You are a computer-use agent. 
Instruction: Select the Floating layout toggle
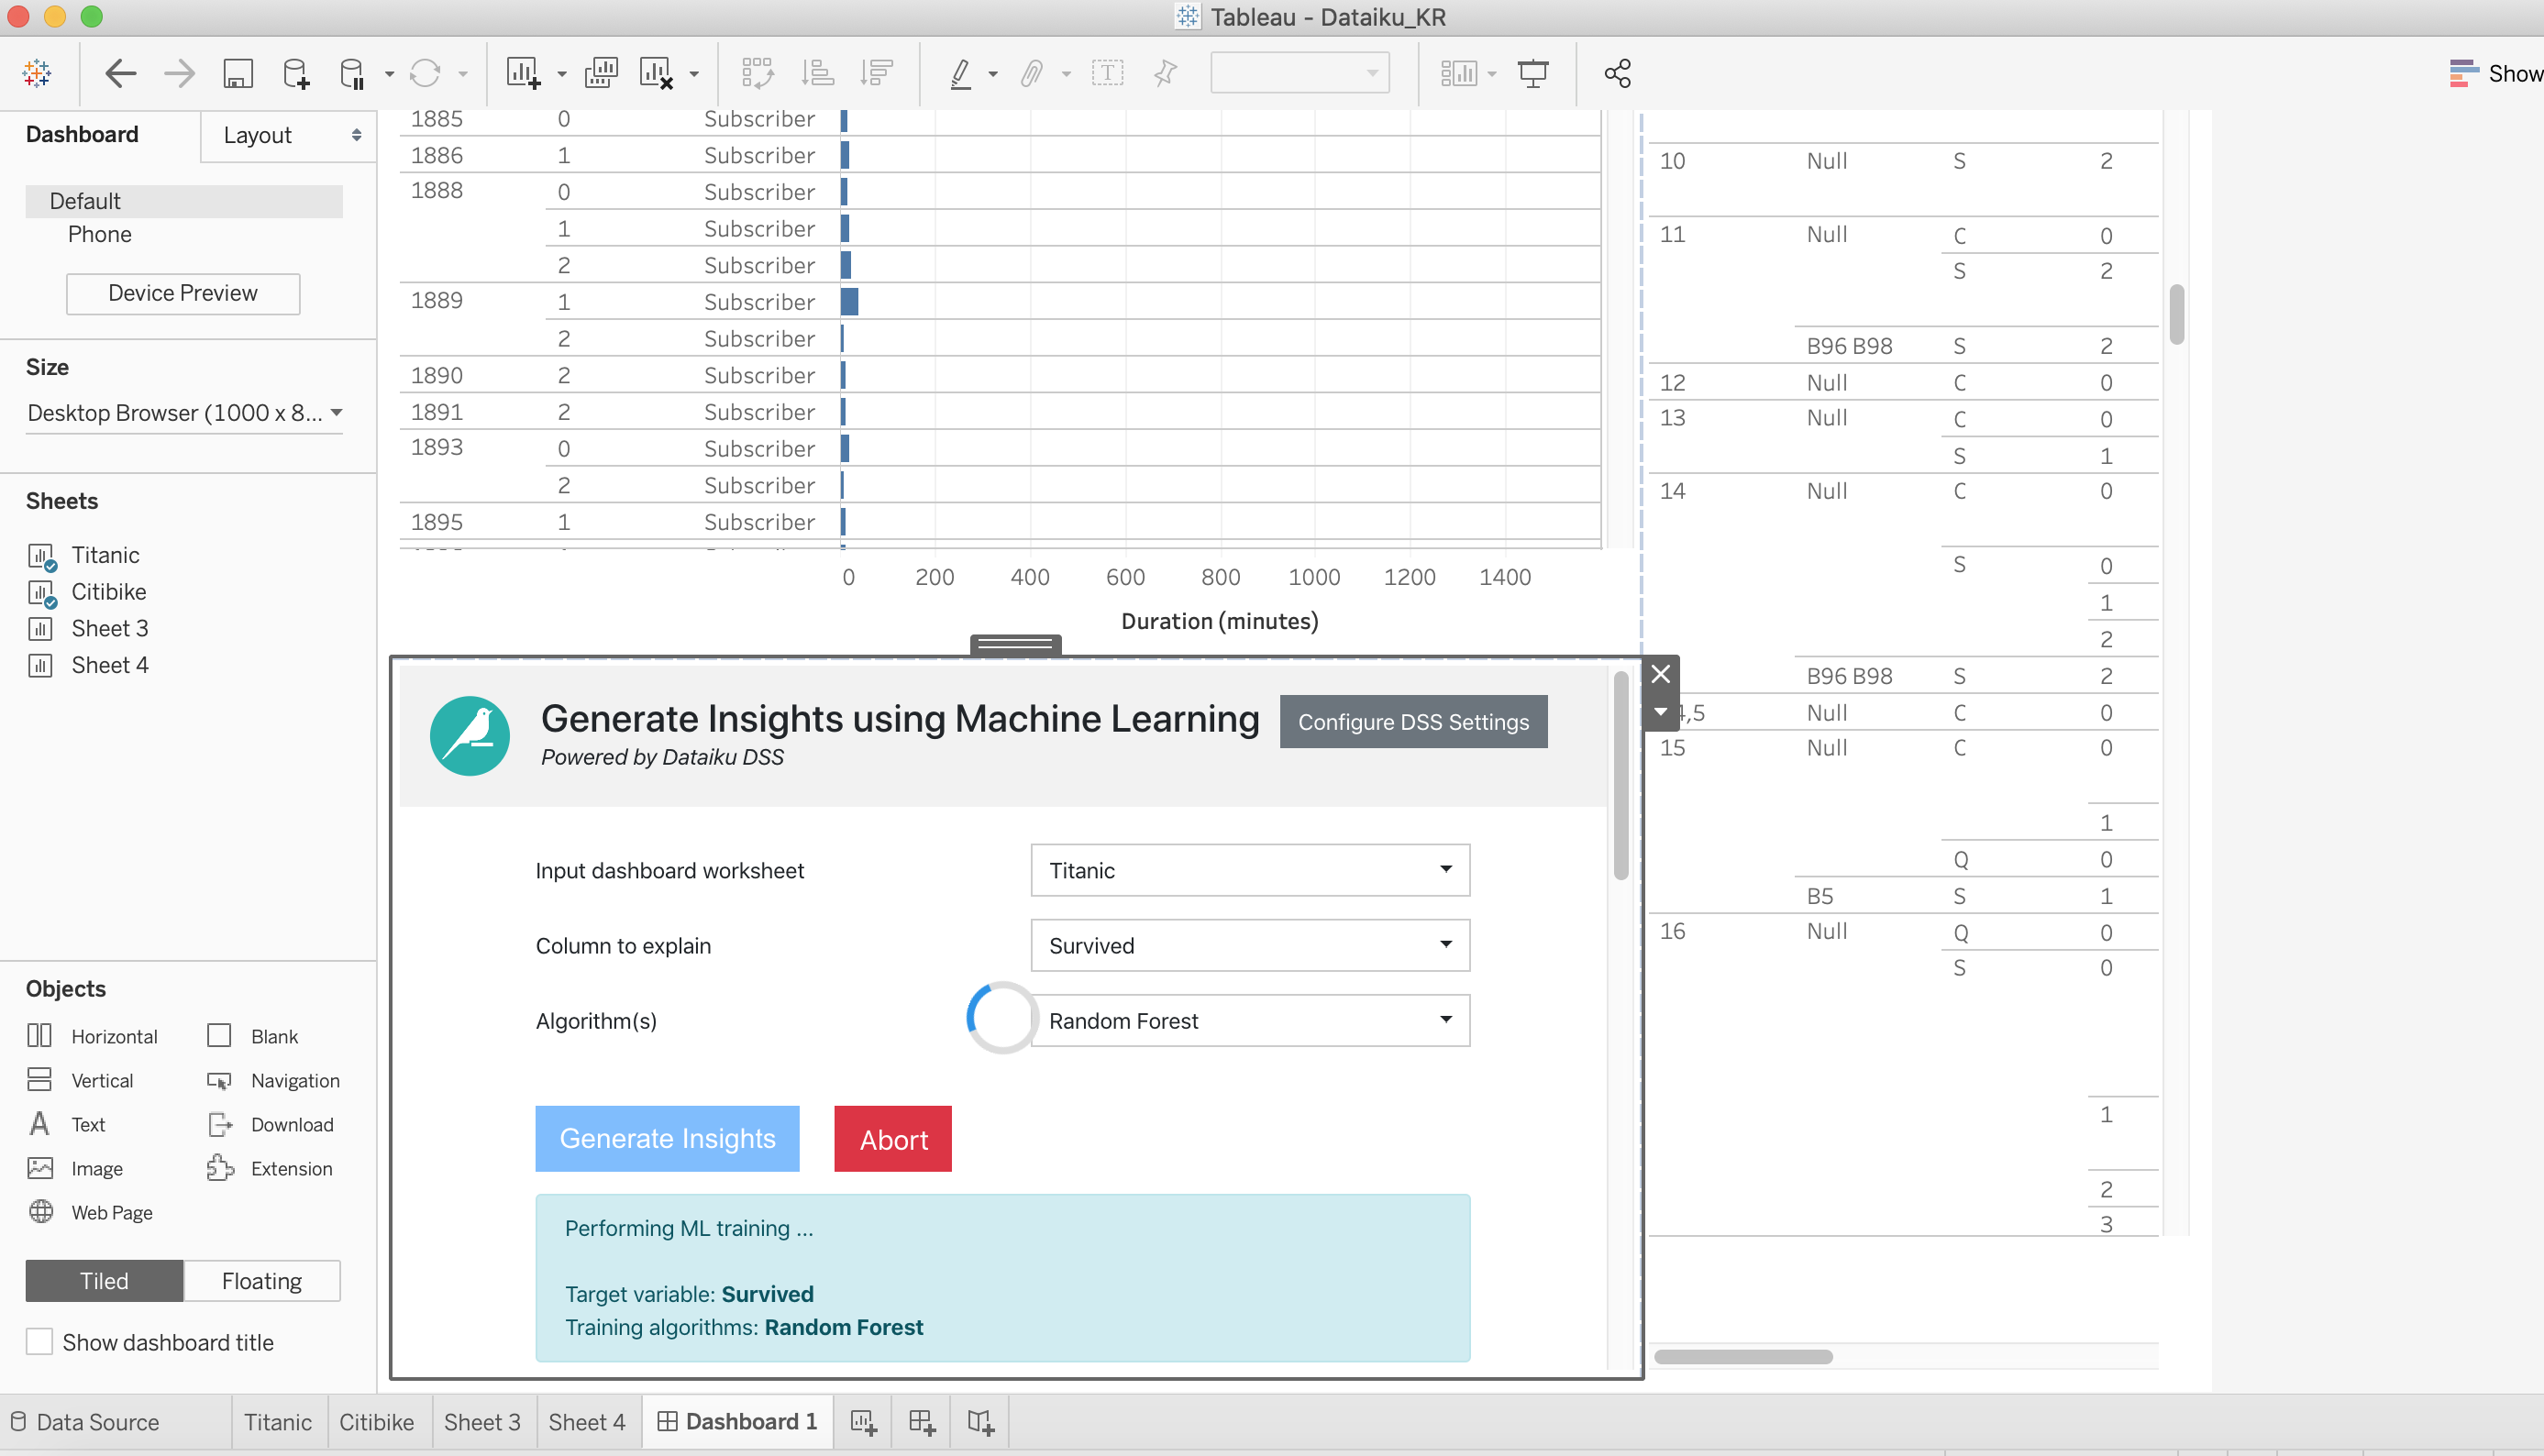tap(262, 1281)
